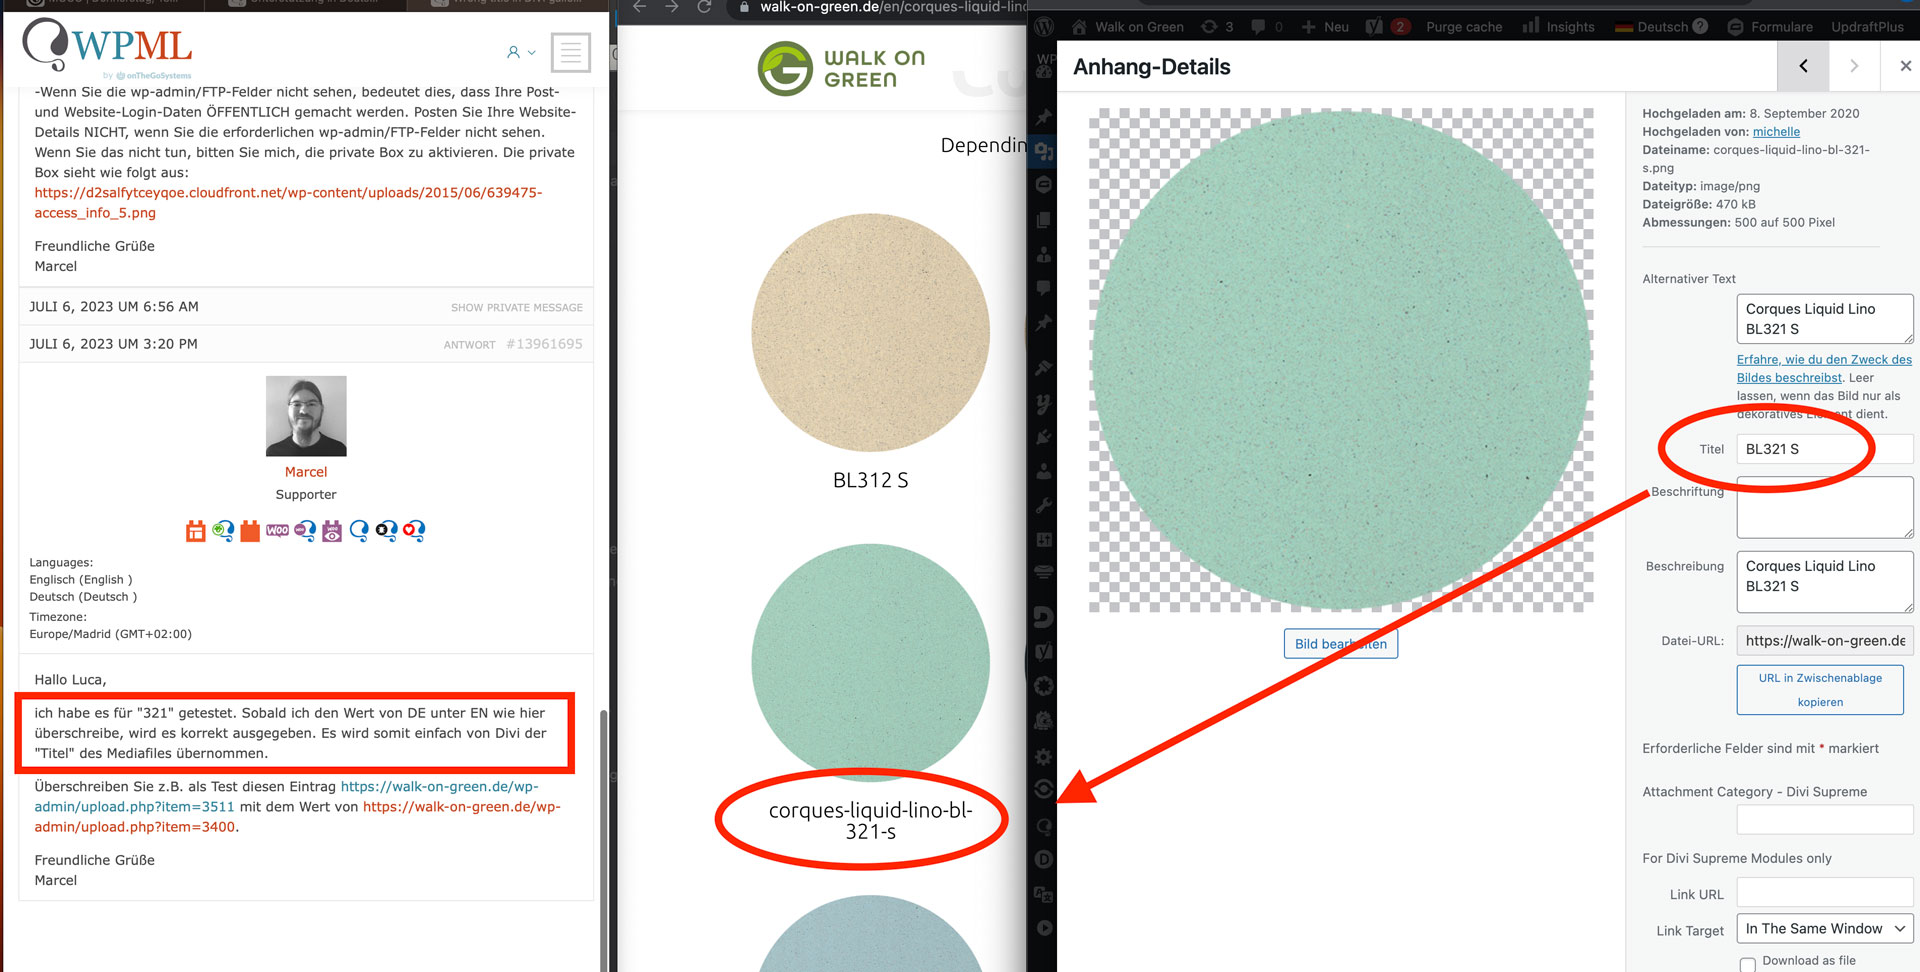Click the Beschreibung textarea
Image resolution: width=1920 pixels, height=972 pixels.
pyautogui.click(x=1825, y=582)
